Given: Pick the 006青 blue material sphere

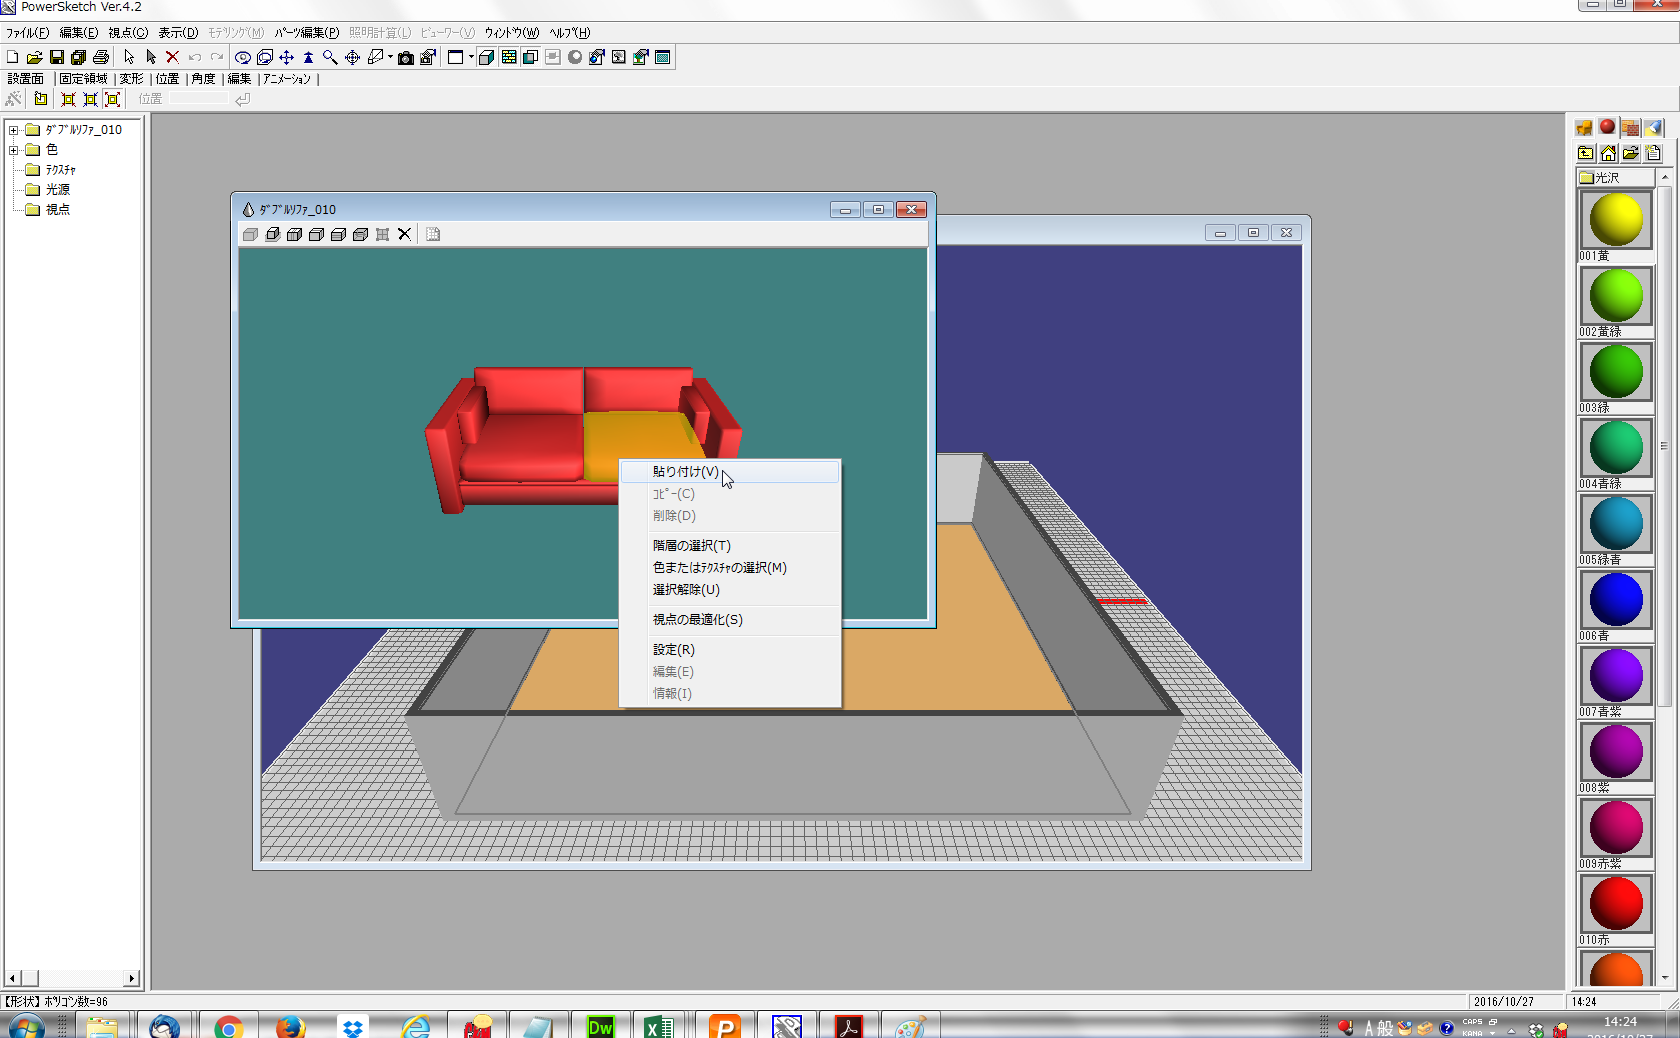Looking at the screenshot, I should [x=1615, y=600].
